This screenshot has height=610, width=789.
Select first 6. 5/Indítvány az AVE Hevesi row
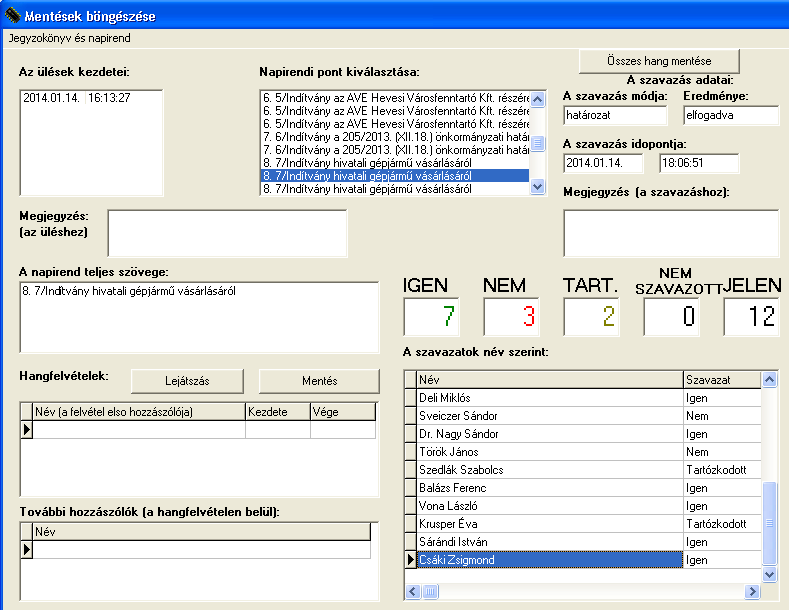[x=395, y=98]
